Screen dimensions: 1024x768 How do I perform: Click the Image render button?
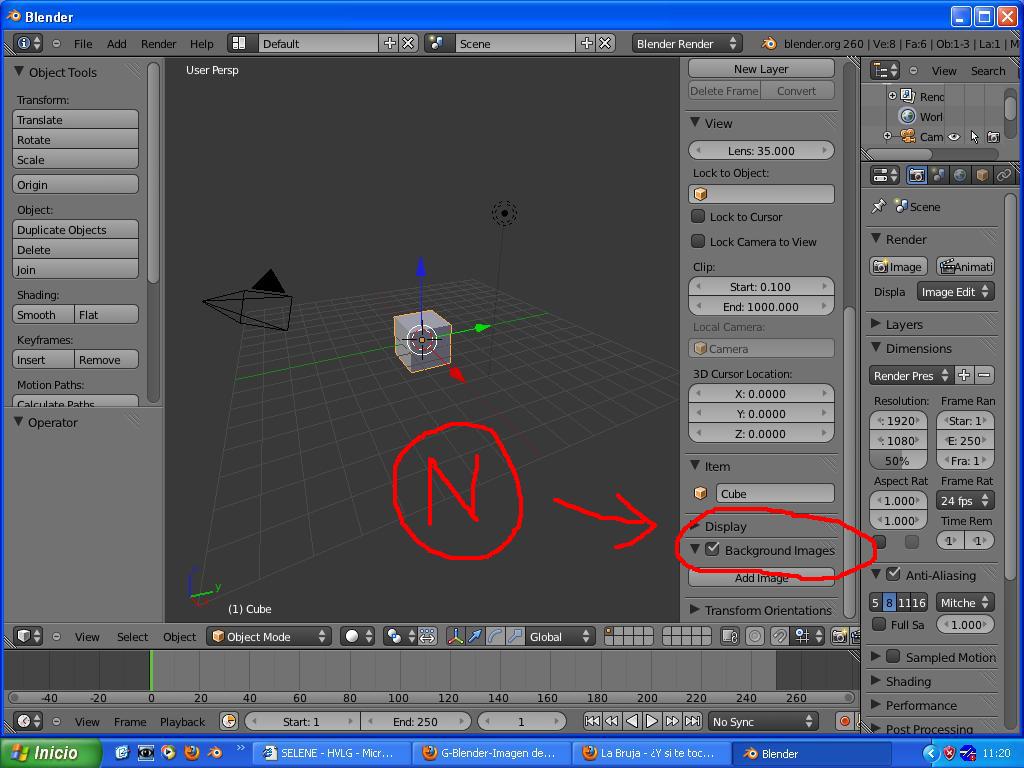(x=898, y=266)
